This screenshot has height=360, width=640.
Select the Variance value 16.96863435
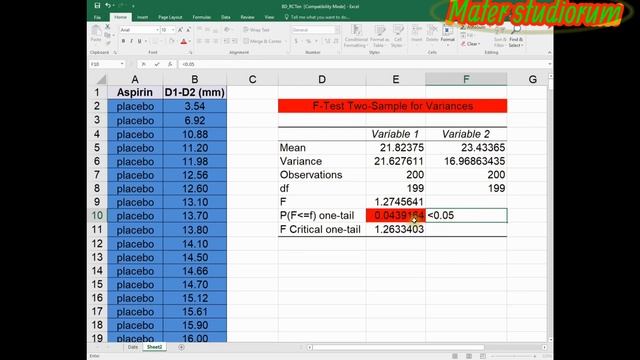[x=466, y=161]
